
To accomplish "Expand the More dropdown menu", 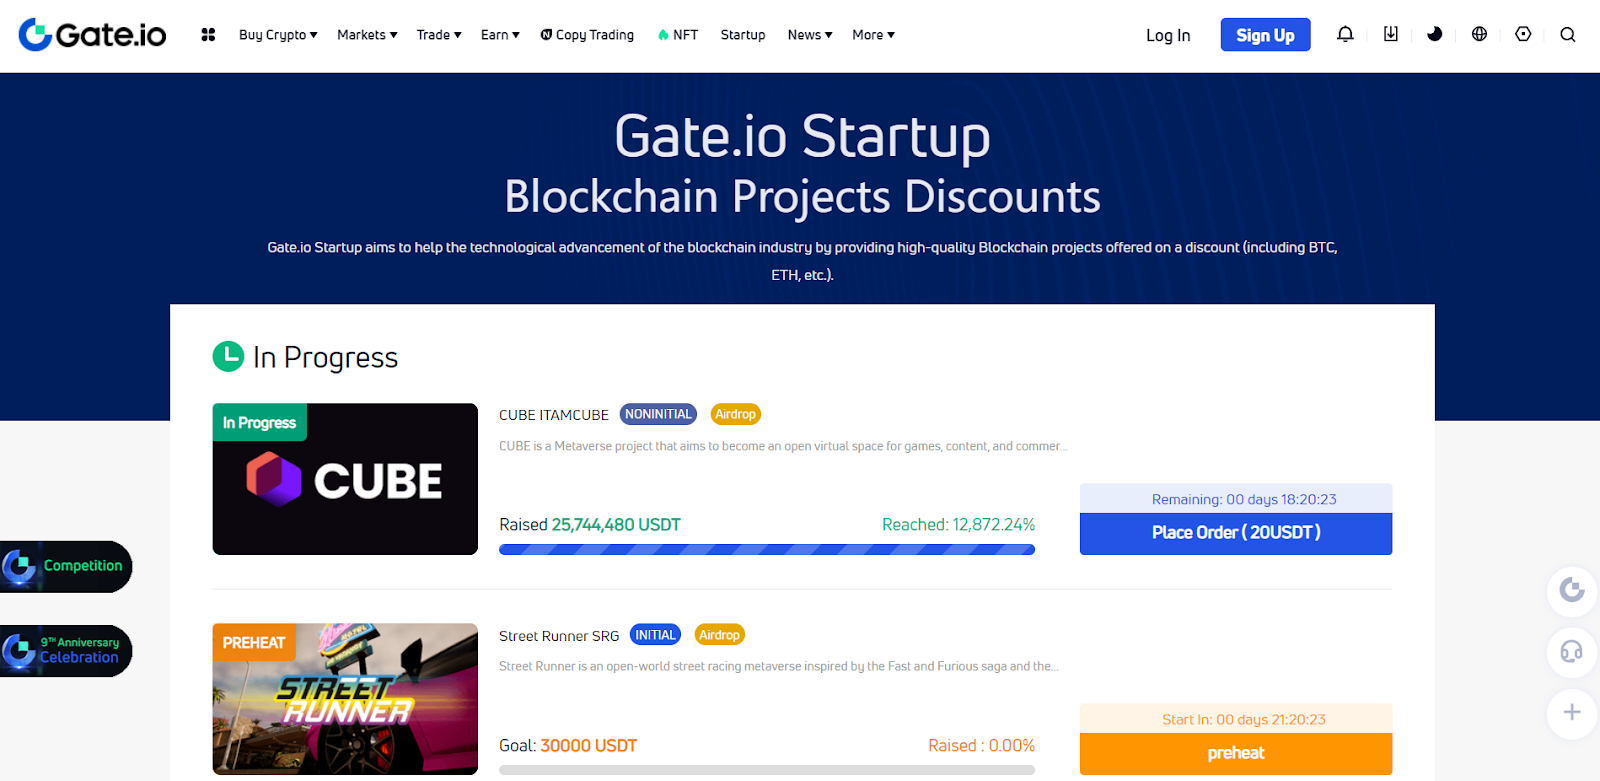I will coord(873,35).
